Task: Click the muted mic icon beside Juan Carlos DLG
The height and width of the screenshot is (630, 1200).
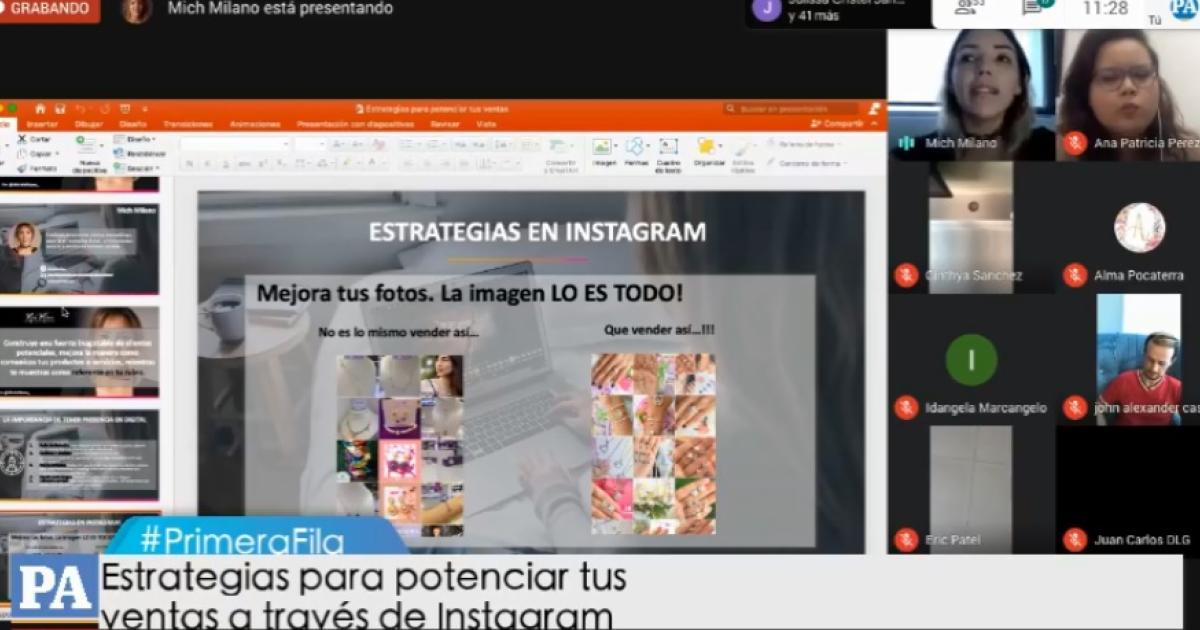Action: [1075, 540]
